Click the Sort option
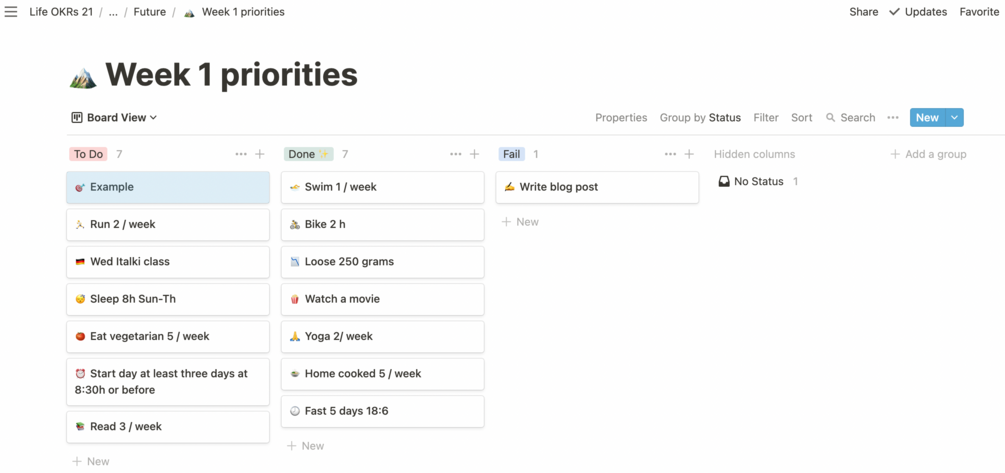 coord(801,118)
